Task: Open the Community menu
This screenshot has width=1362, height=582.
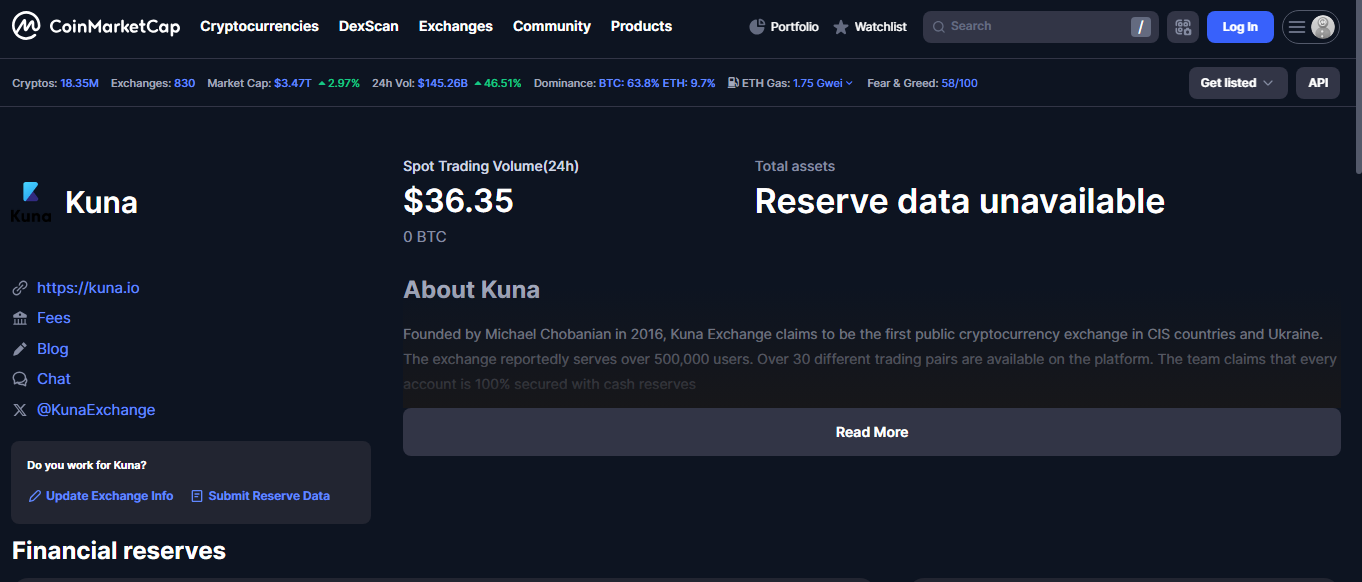Action: click(552, 26)
